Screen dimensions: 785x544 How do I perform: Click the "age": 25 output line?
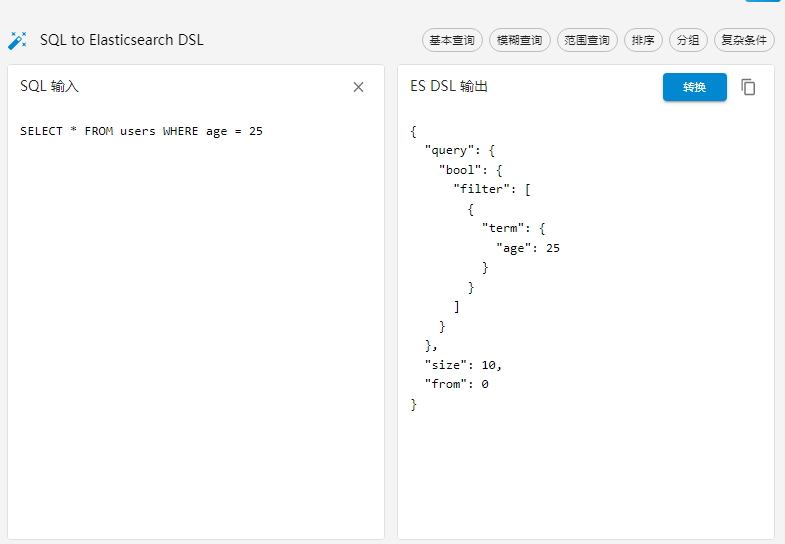click(x=527, y=248)
